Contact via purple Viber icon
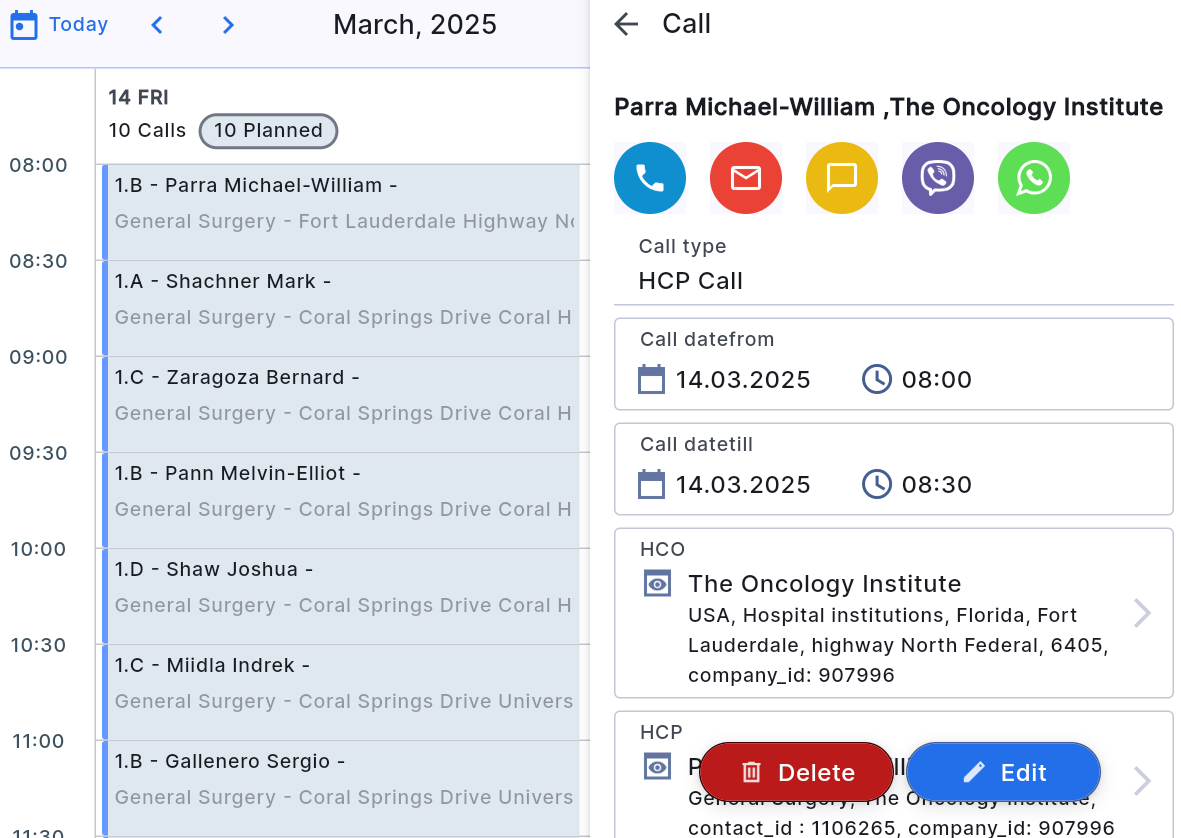The image size is (1181, 838). click(938, 178)
